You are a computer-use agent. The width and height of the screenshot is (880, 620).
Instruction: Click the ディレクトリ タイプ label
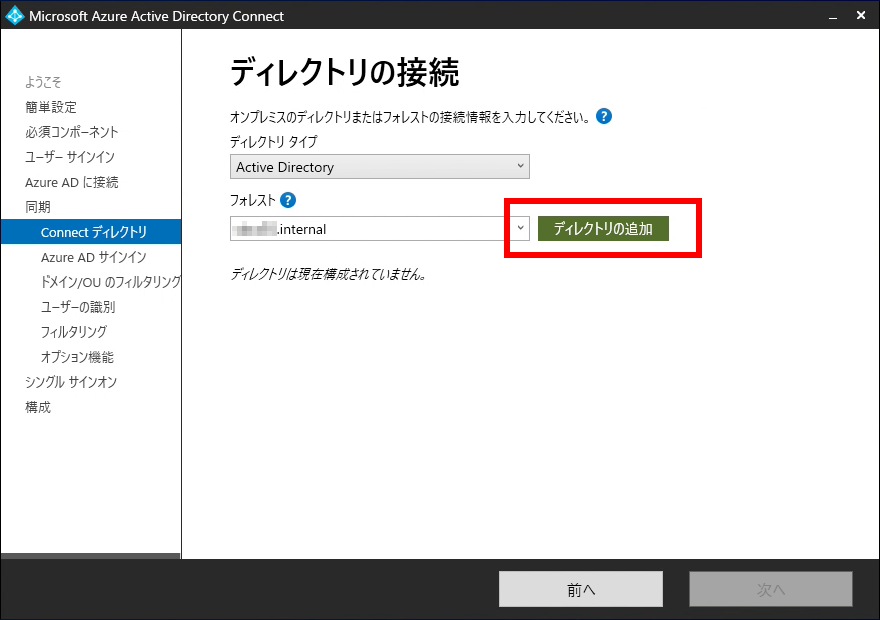click(274, 141)
